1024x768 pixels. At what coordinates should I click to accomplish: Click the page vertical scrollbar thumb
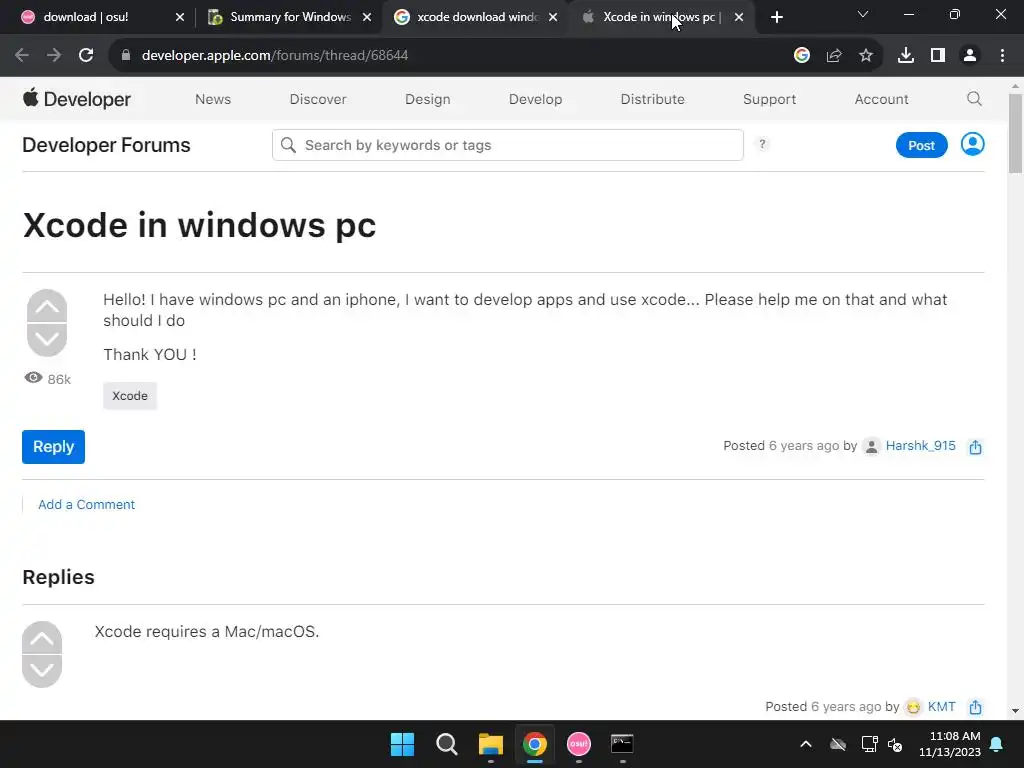pyautogui.click(x=1015, y=133)
